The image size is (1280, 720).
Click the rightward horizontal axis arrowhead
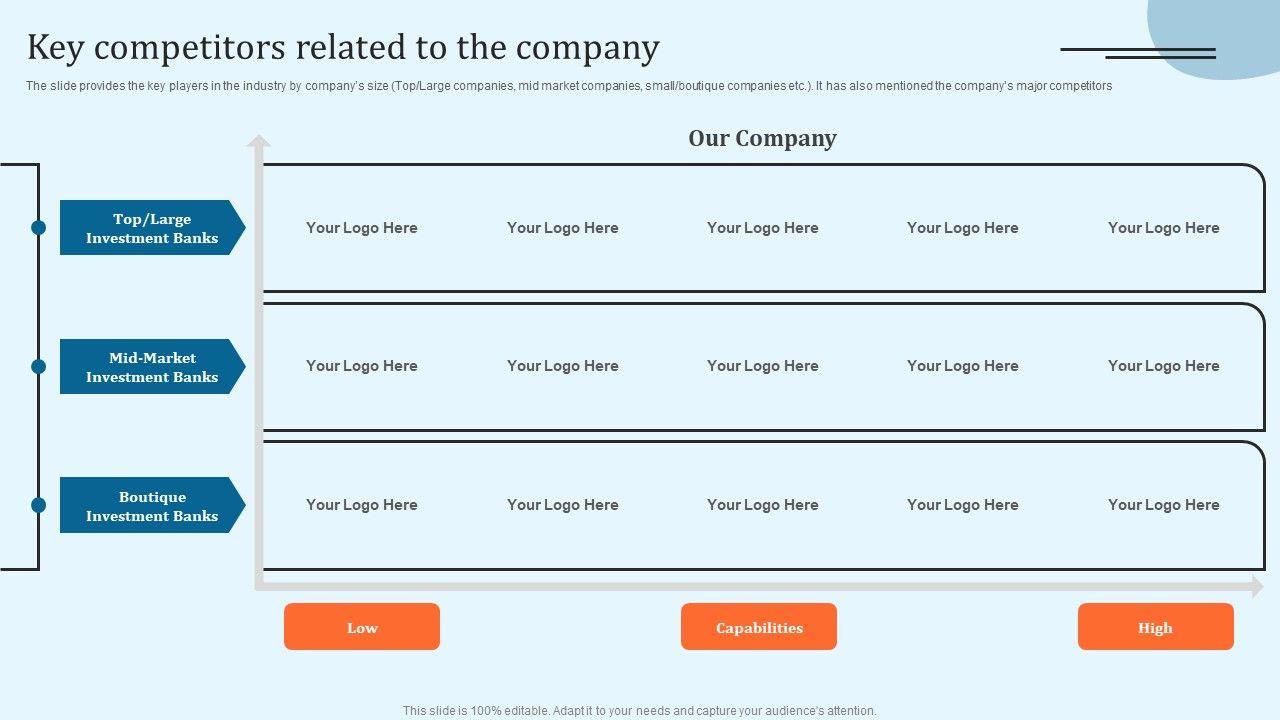(1257, 587)
